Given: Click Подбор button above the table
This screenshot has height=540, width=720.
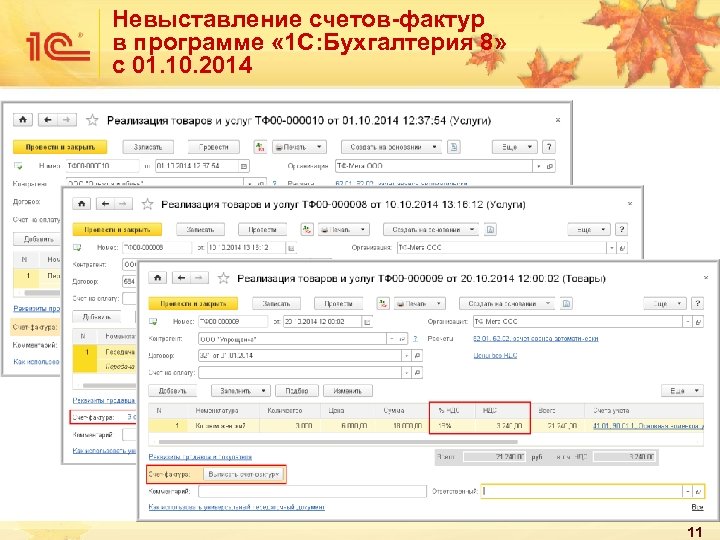Looking at the screenshot, I should [x=297, y=391].
